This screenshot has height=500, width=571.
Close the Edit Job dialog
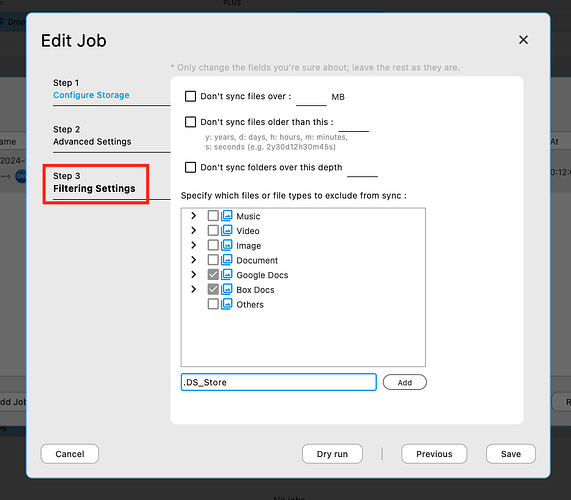523,40
